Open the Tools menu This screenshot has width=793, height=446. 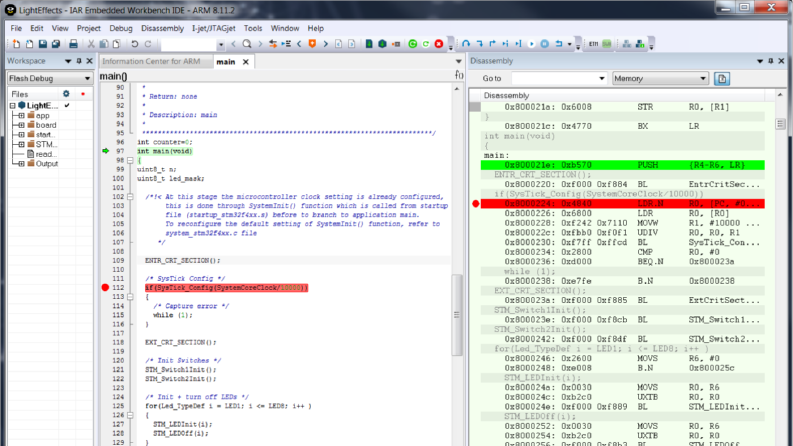[x=253, y=28]
